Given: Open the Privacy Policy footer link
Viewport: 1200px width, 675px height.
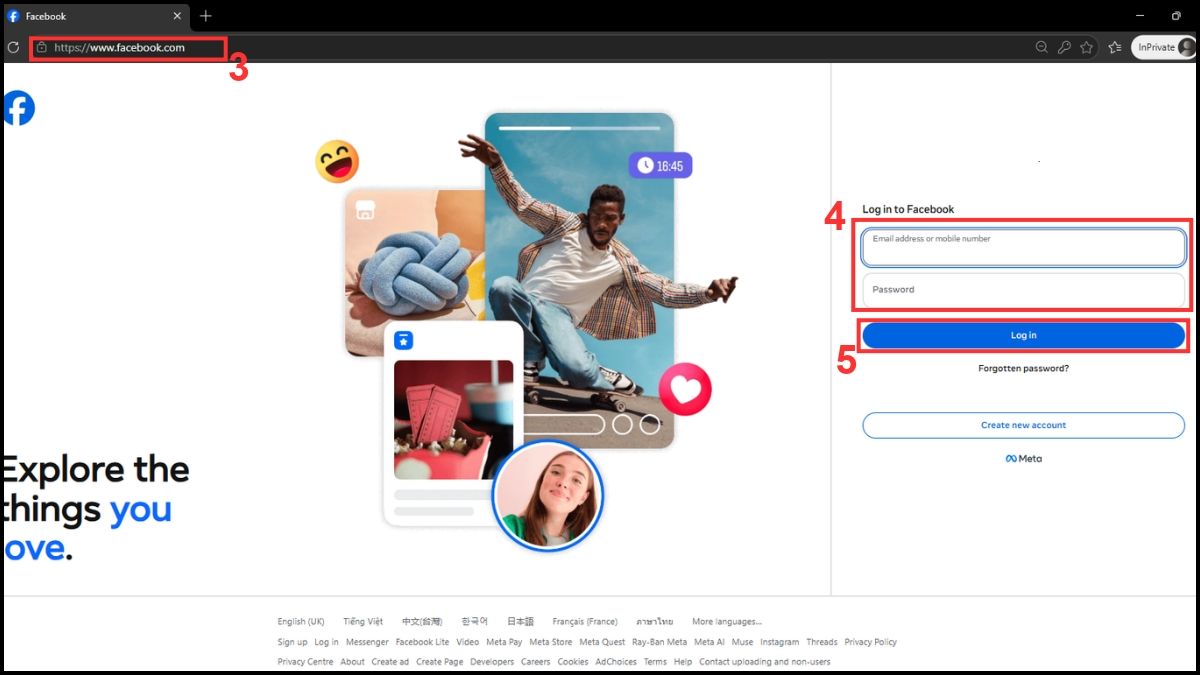Looking at the screenshot, I should coord(871,642).
